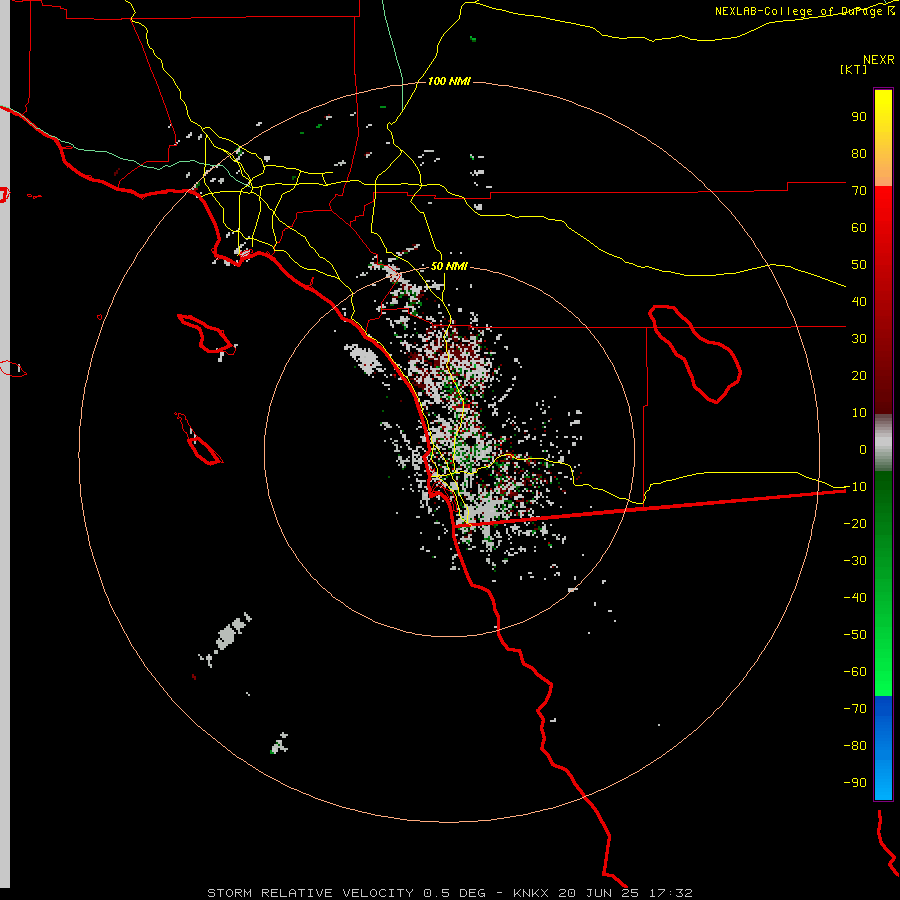900x900 pixels.
Task: Click the "KNKX" radar site identifier
Action: 531,893
